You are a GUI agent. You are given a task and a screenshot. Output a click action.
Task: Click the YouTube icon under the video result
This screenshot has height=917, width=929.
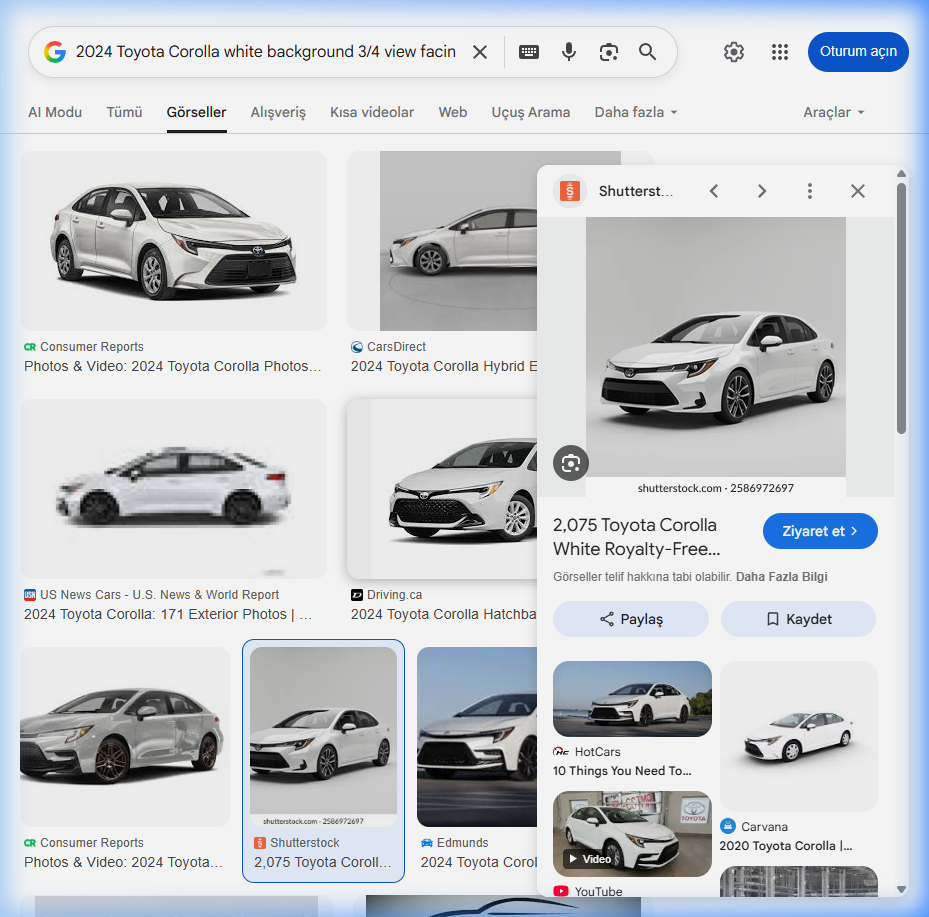(560, 891)
